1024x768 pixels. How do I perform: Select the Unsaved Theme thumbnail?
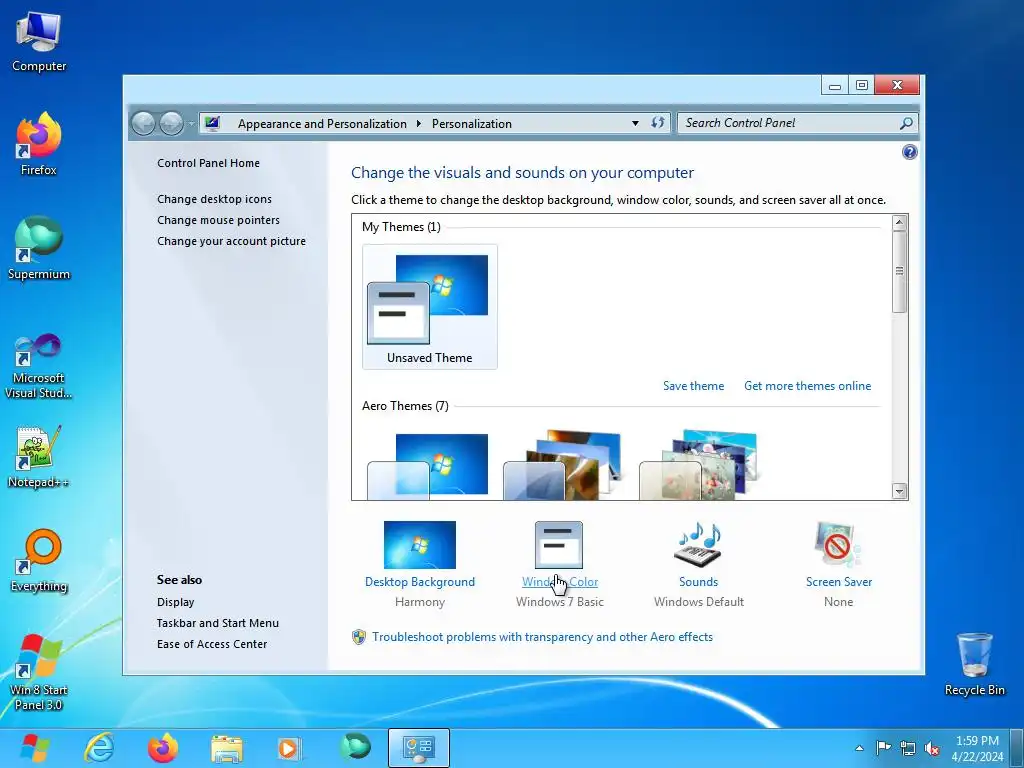(429, 307)
